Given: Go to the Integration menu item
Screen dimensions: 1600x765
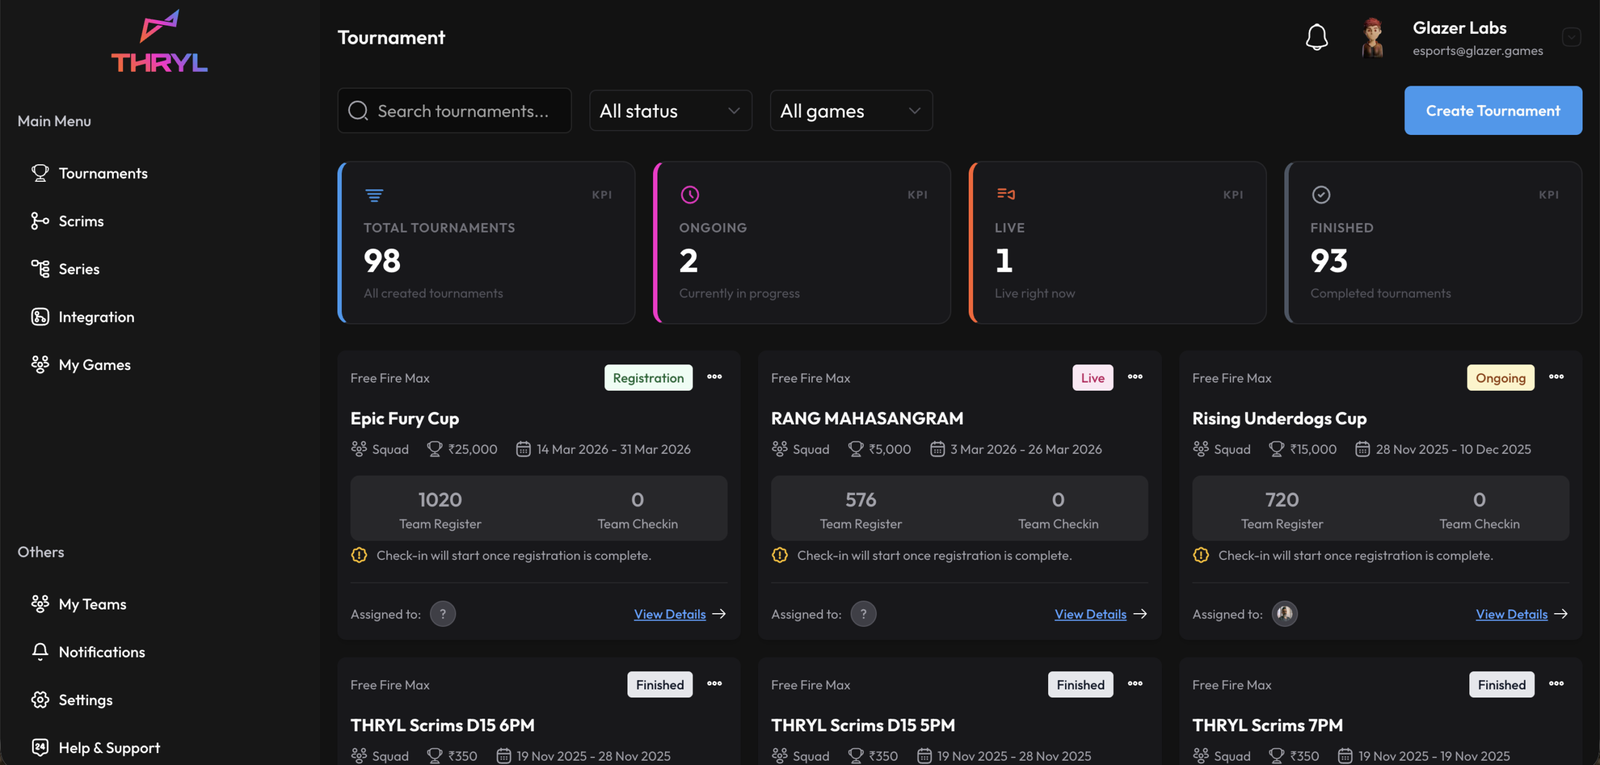Looking at the screenshot, I should tap(96, 317).
